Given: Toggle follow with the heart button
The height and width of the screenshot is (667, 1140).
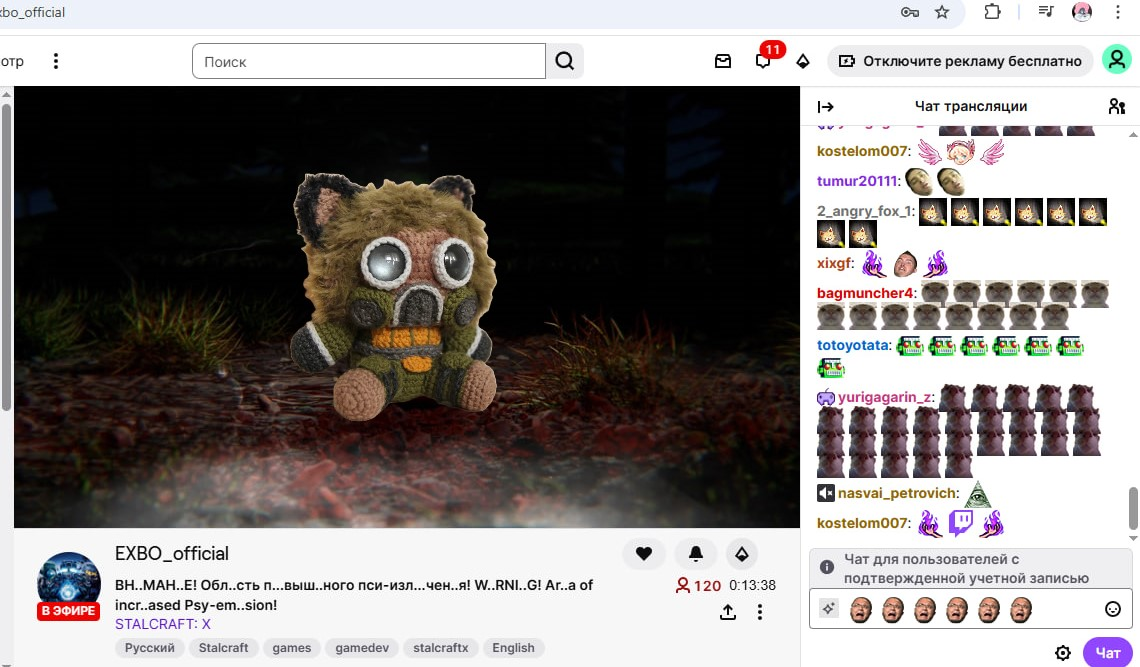Looking at the screenshot, I should tap(644, 553).
